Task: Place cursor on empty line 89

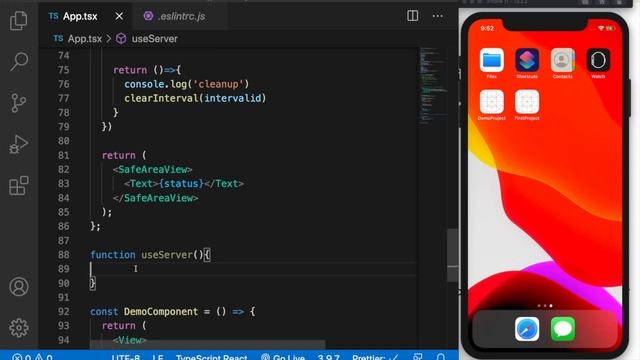Action: tap(253, 269)
